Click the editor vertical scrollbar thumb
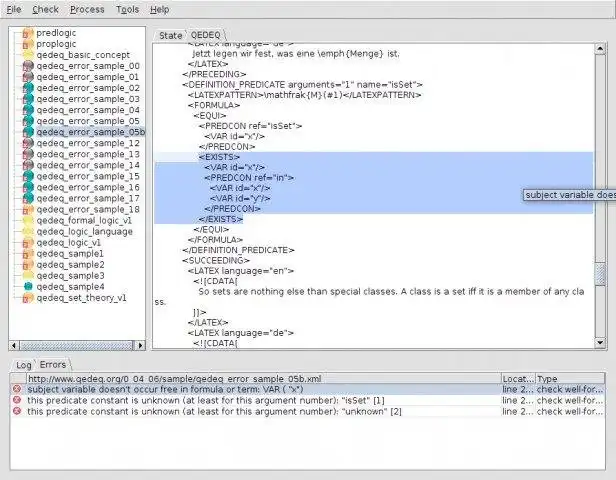 pos(600,274)
